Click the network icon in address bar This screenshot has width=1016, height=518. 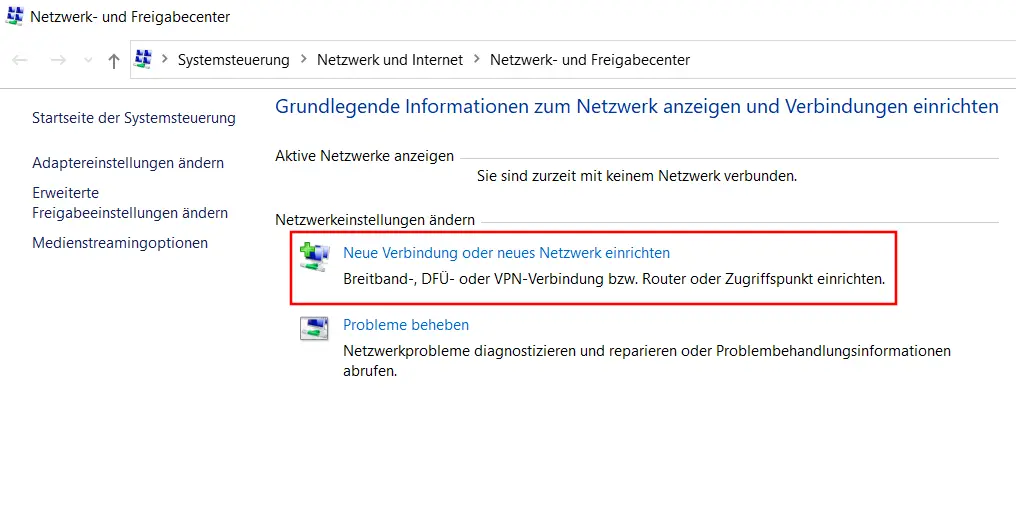click(144, 59)
